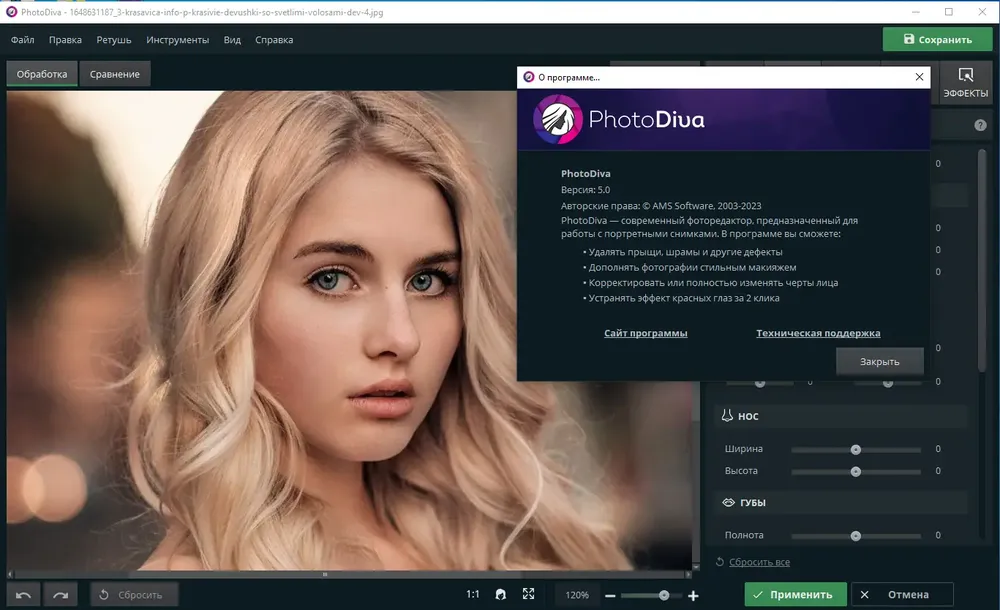Image resolution: width=1000 pixels, height=610 pixels.
Task: Click the right panel vertical scrollbar
Action: click(x=982, y=260)
